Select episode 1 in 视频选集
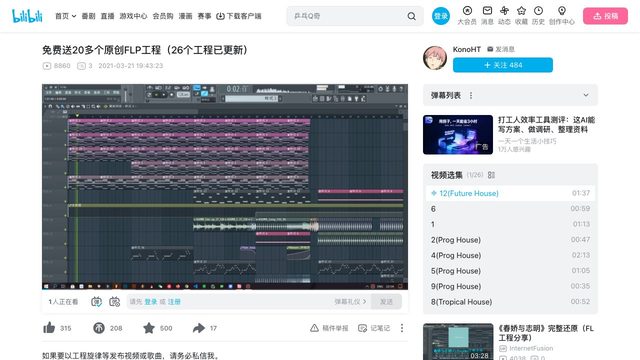640x360 pixels. [x=510, y=224]
